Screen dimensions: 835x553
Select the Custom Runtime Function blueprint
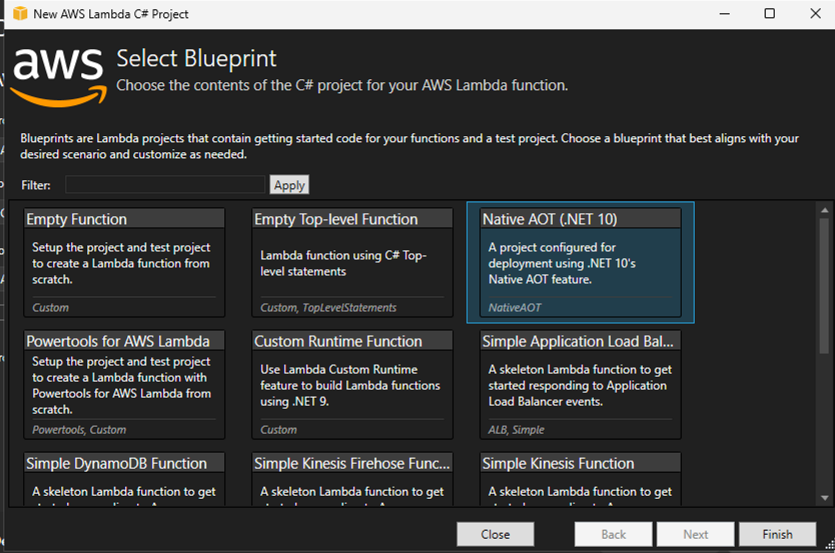tap(352, 384)
